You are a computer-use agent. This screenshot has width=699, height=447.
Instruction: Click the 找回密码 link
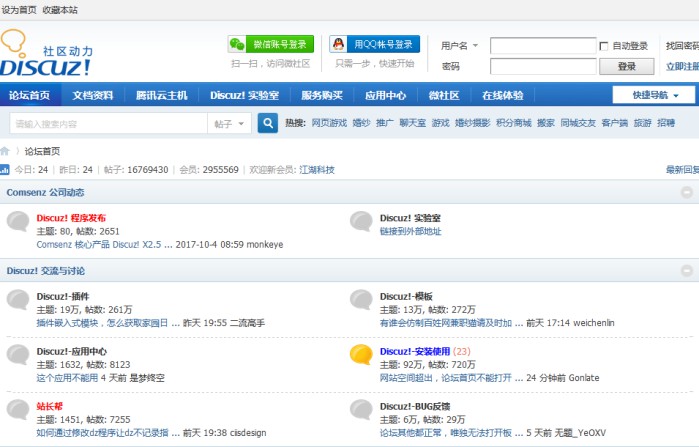683,45
